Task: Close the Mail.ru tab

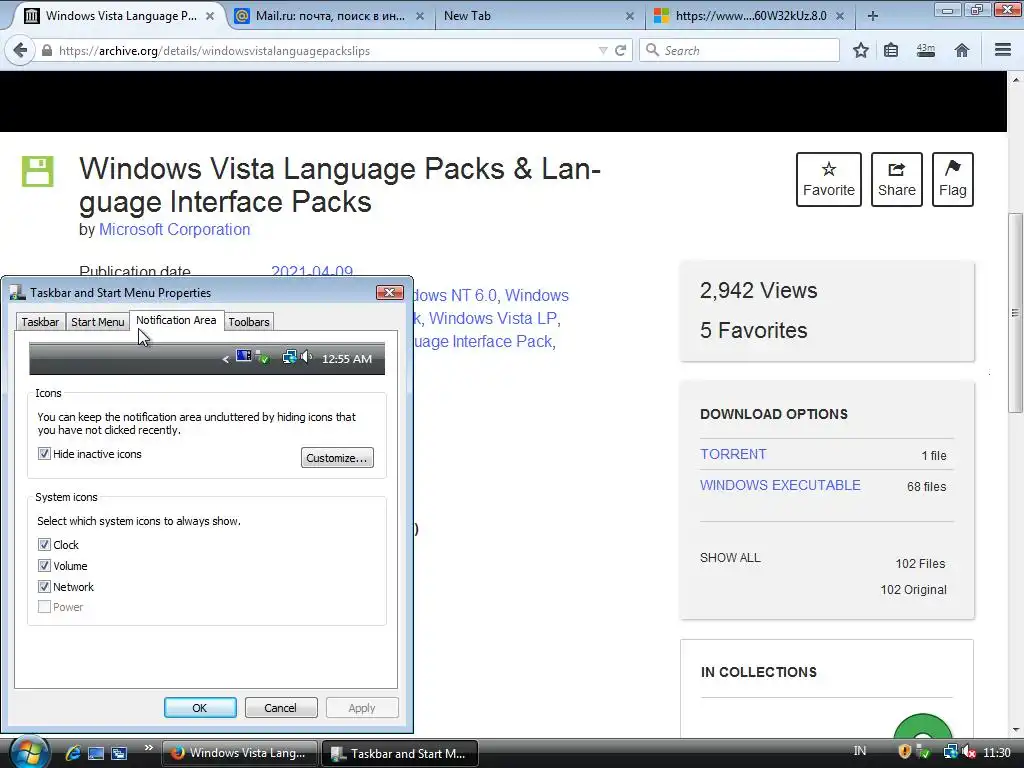Action: pyautogui.click(x=420, y=16)
